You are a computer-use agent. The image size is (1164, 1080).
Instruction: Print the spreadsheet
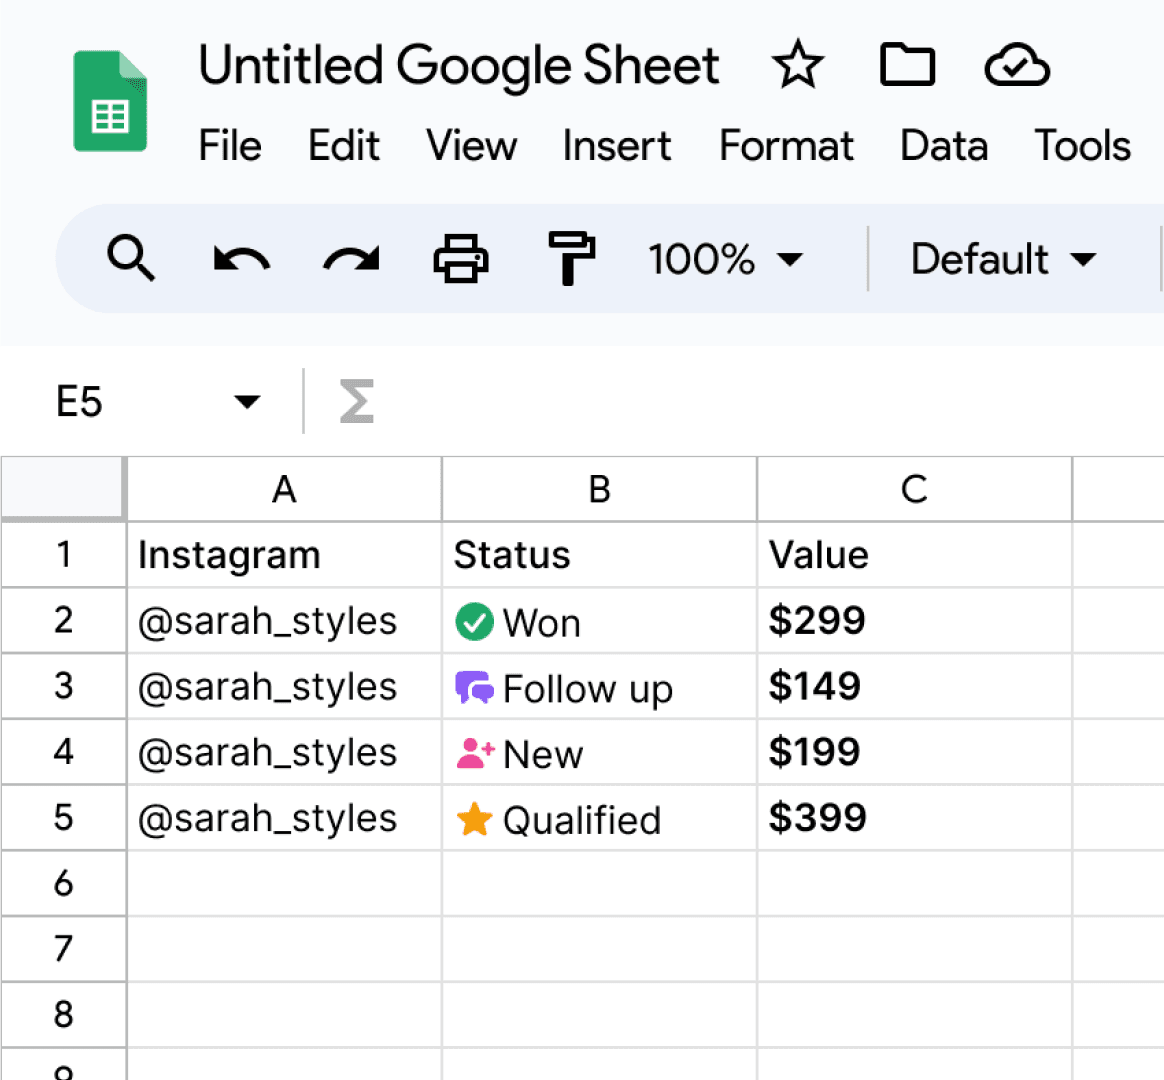point(461,259)
